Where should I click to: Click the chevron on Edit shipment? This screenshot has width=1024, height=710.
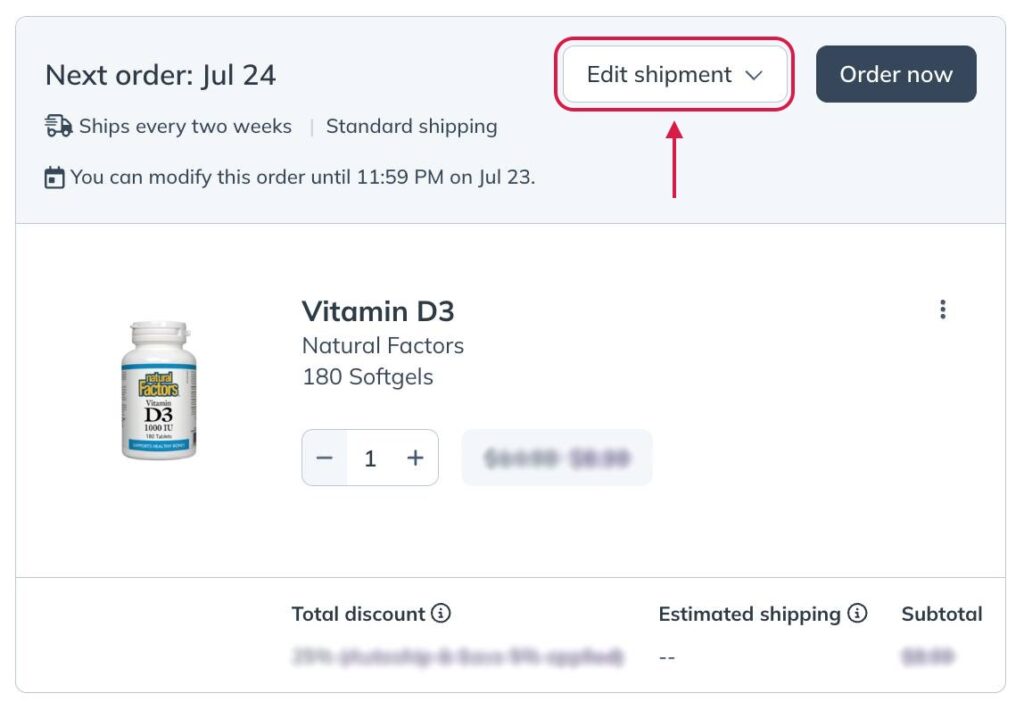756,74
